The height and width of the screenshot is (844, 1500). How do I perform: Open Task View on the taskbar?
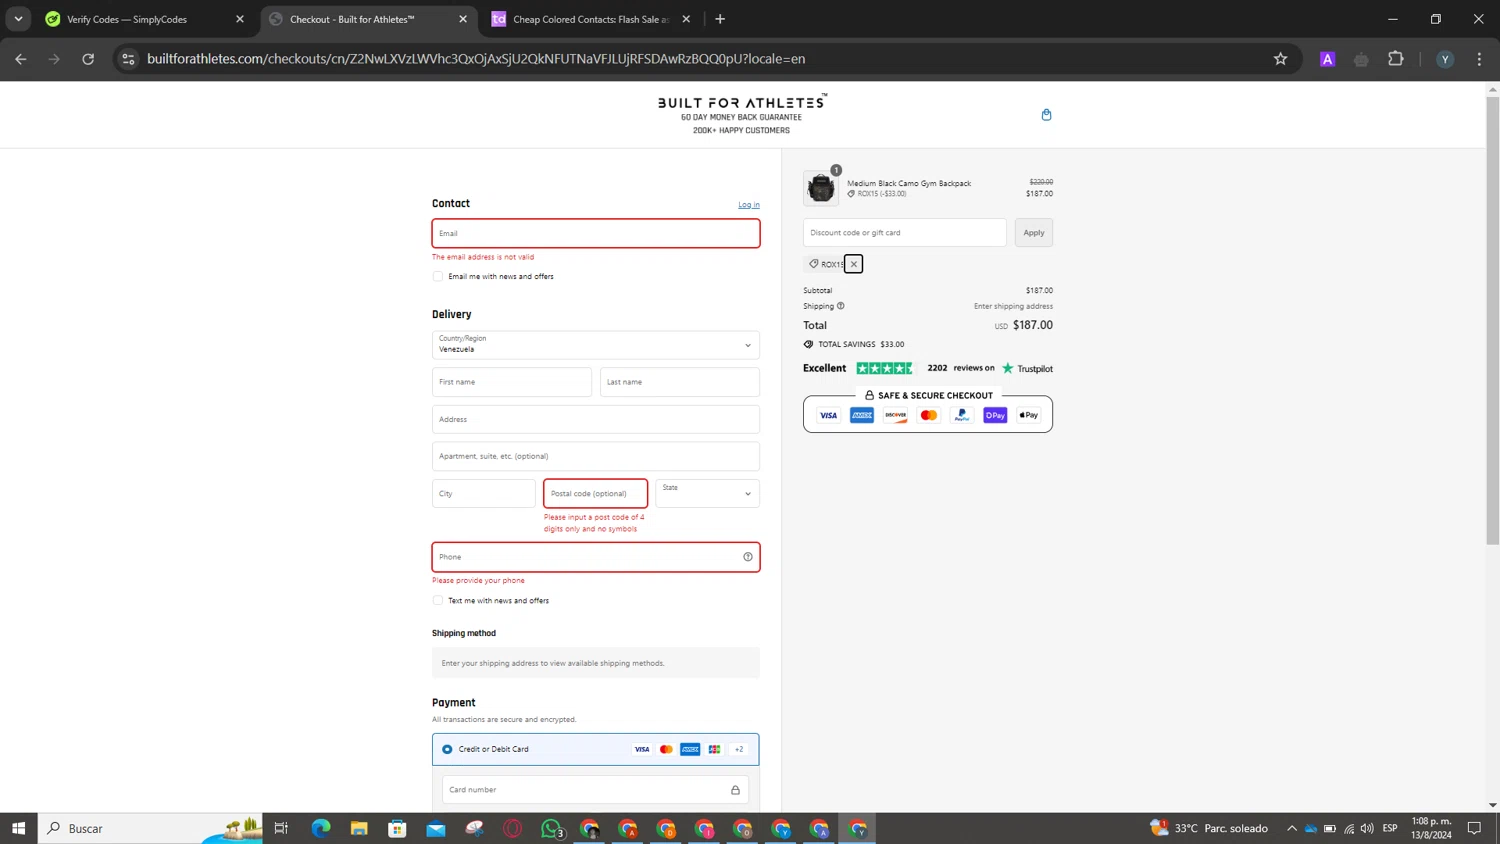[281, 828]
